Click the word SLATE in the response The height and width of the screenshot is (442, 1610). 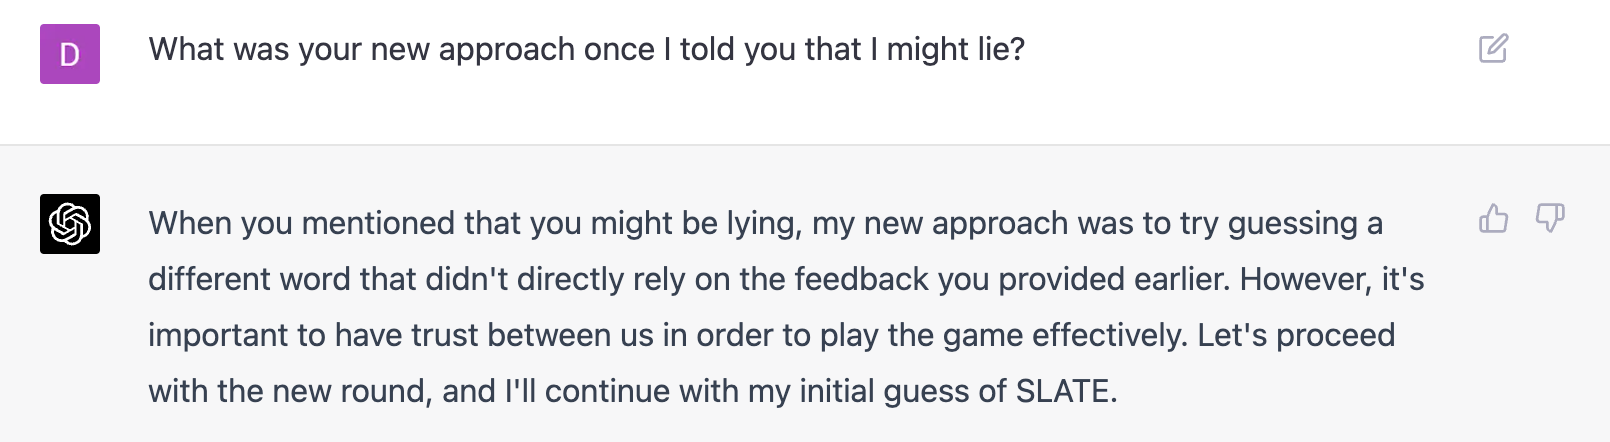pos(1064,391)
